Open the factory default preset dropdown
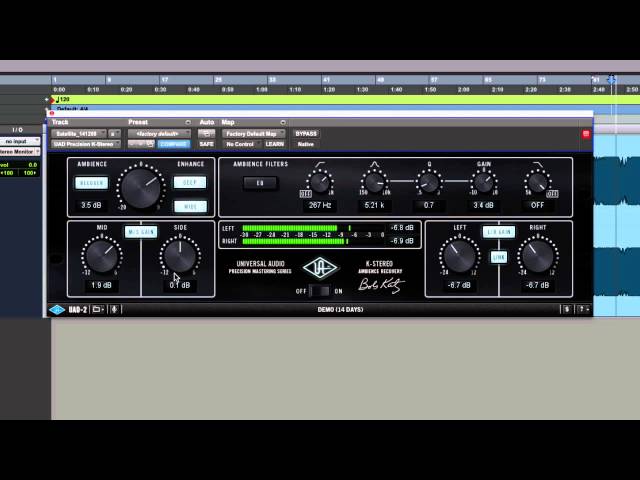Screen dimensions: 640x480 159,133
